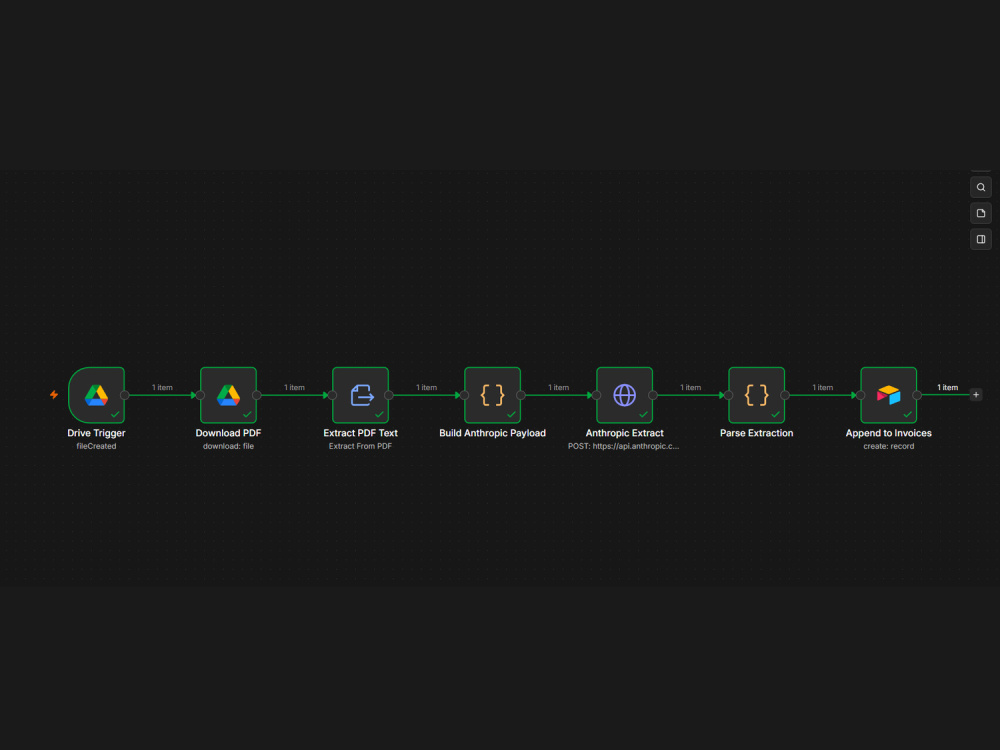The width and height of the screenshot is (1000, 750).
Task: Select the Parse Extraction code node
Action: click(x=756, y=395)
